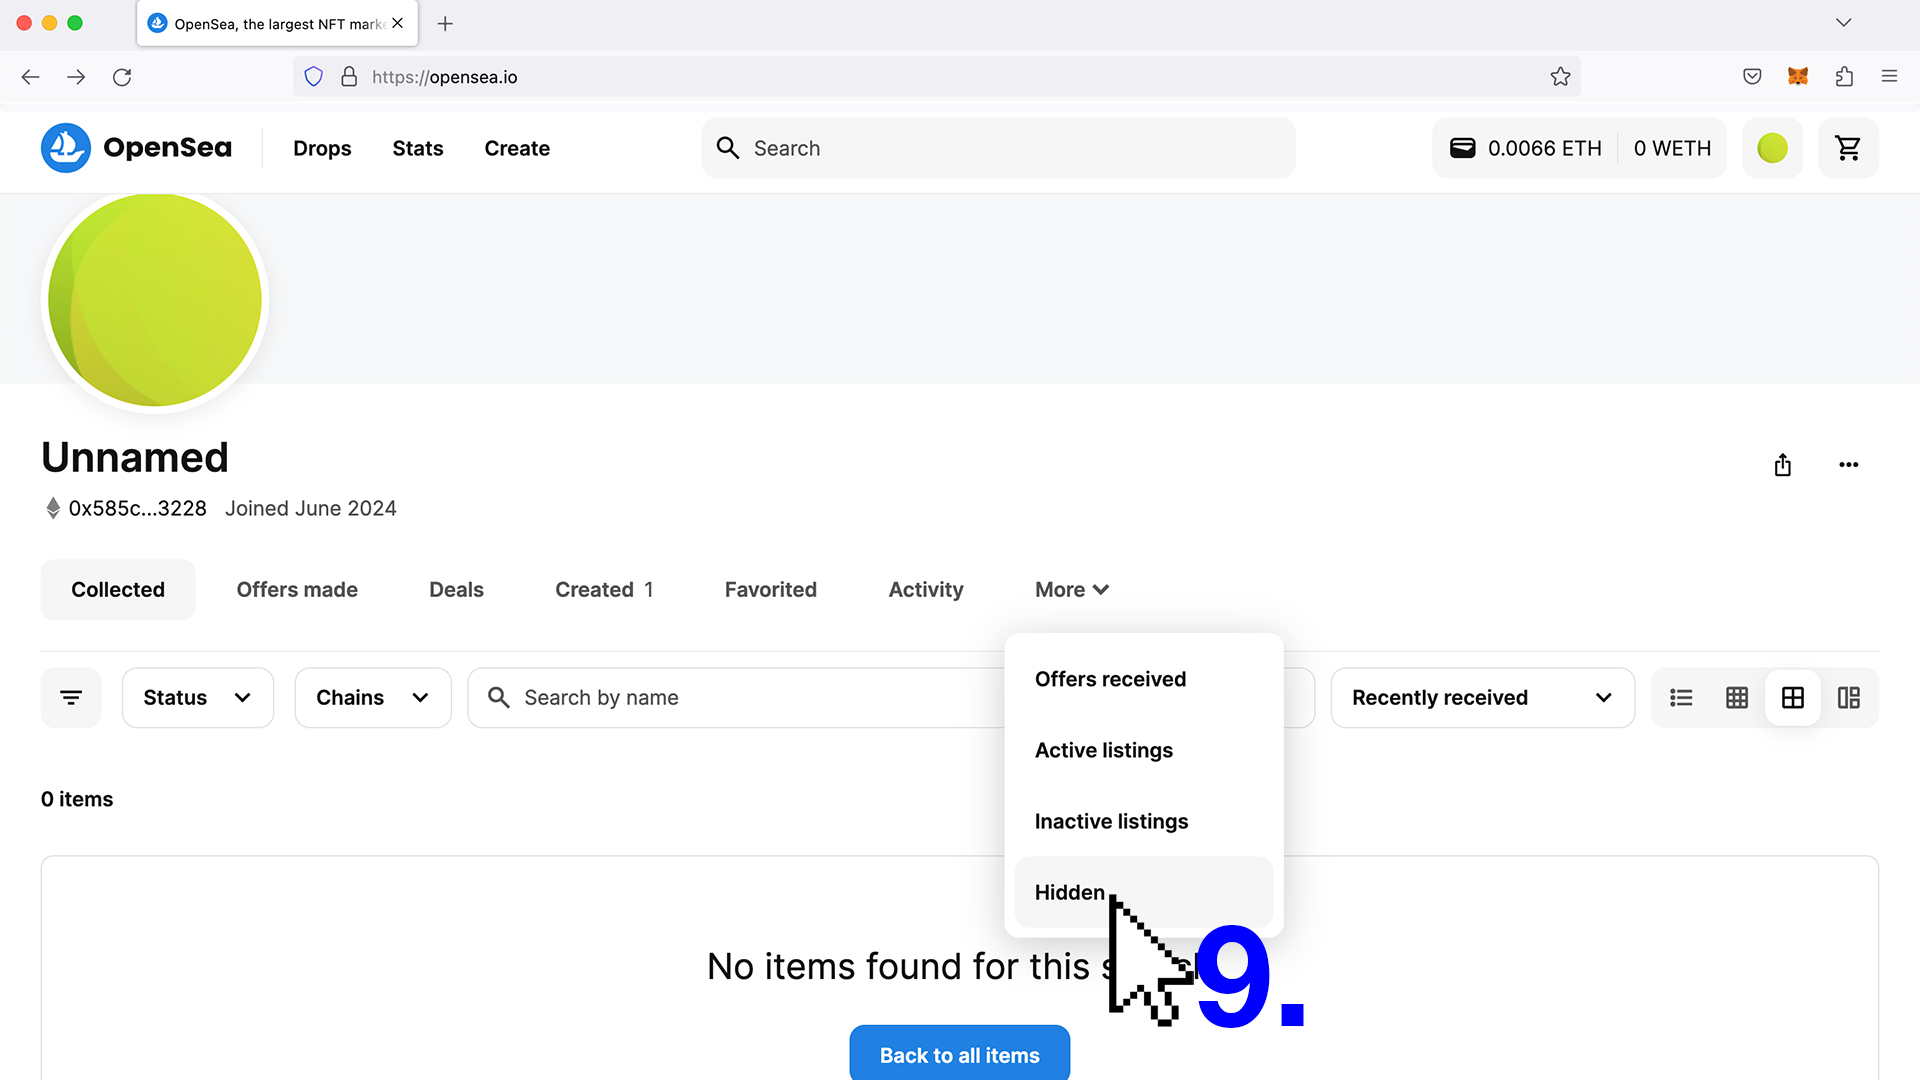Select Offers received from More menu

click(1143, 679)
